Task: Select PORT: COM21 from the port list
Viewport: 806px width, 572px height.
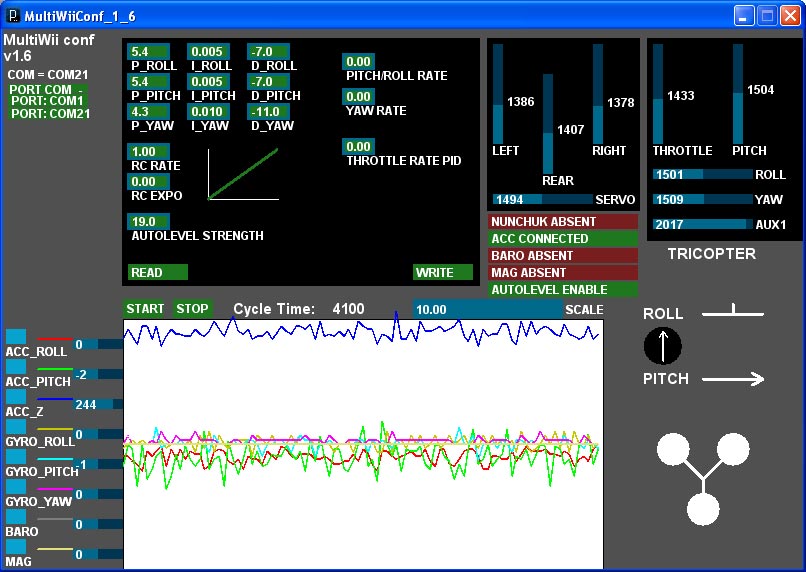Action: (51, 114)
